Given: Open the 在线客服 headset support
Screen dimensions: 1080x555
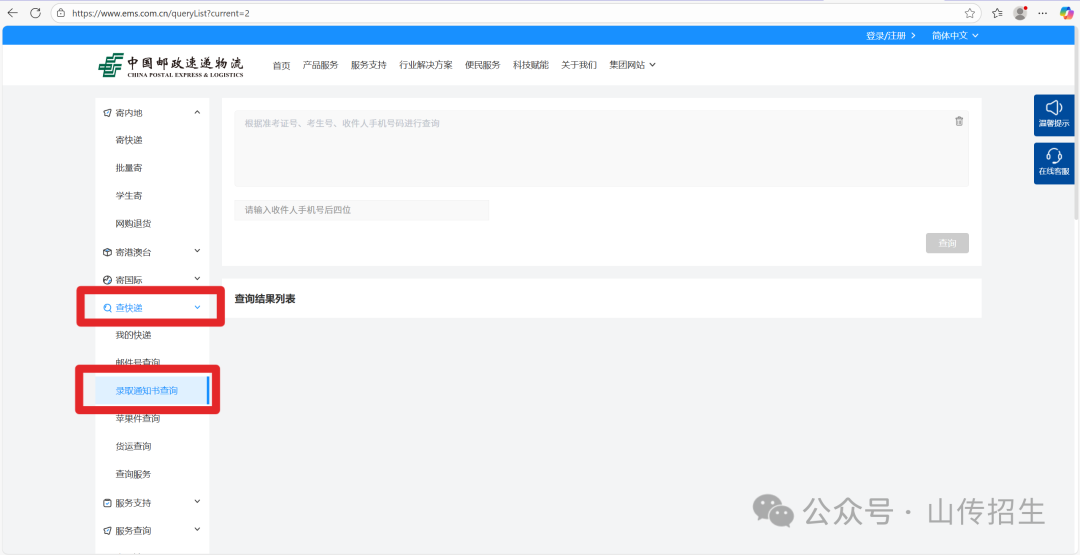Looking at the screenshot, I should [1054, 163].
